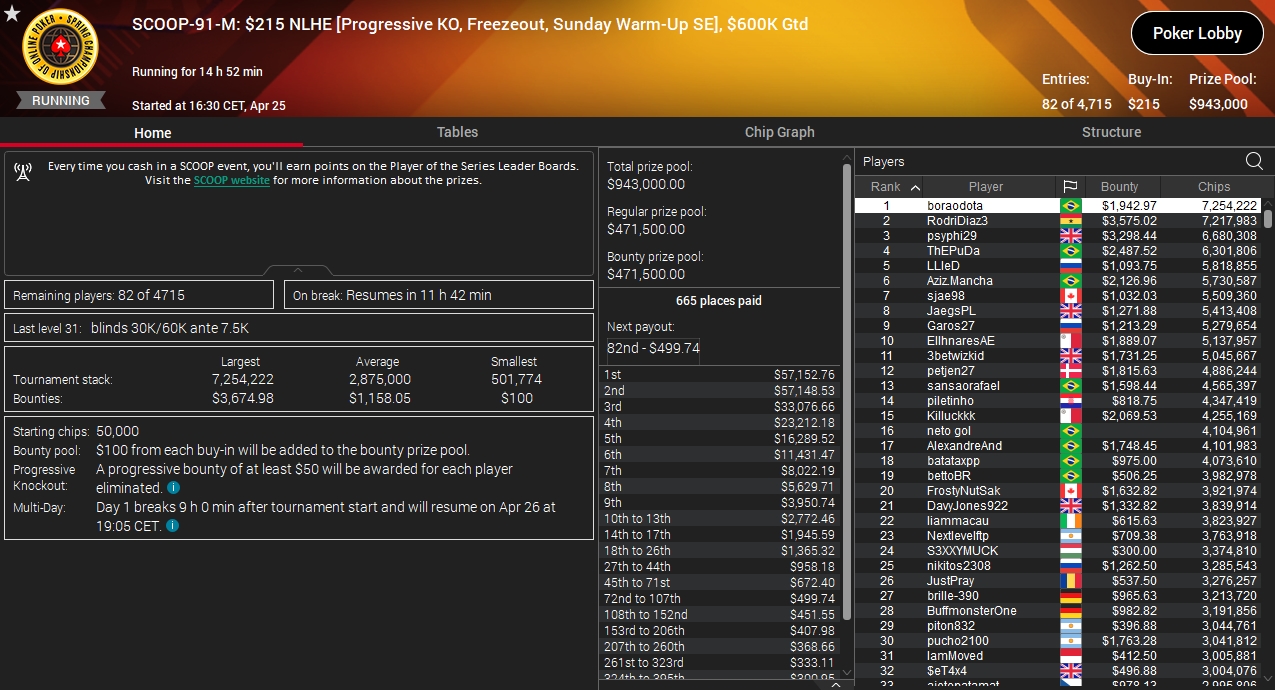The height and width of the screenshot is (690, 1275).
Task: Select player row 3betwizkid
Action: pos(1058,355)
